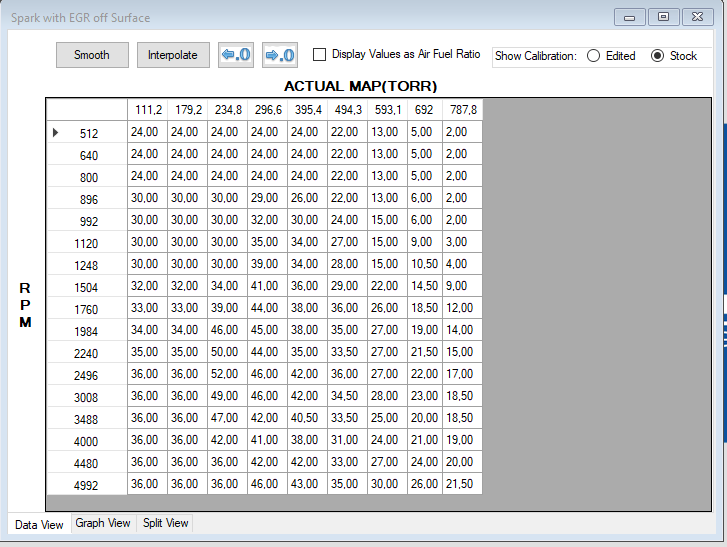The width and height of the screenshot is (727, 547).
Task: Switch to the Graph View tab
Action: click(x=103, y=523)
